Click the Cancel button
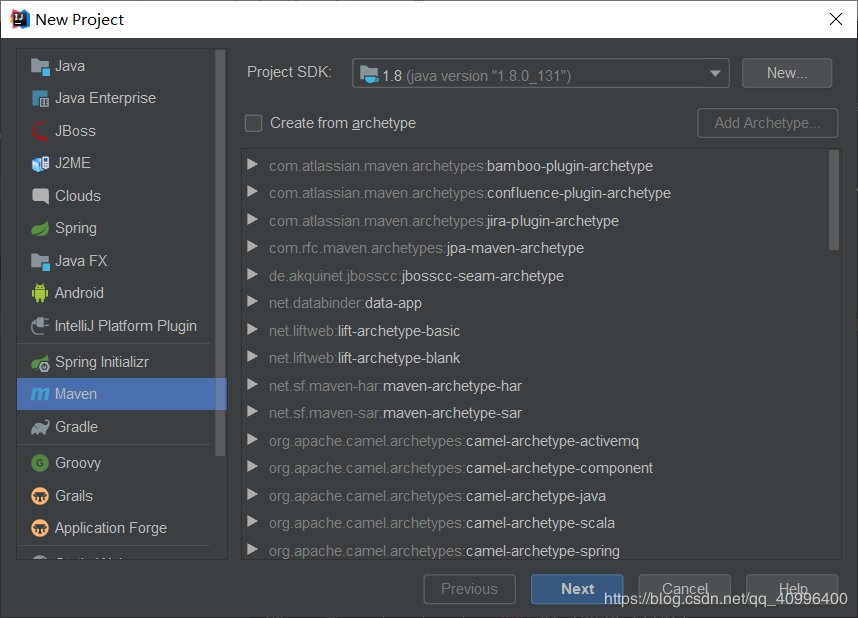The image size is (858, 618). [685, 589]
